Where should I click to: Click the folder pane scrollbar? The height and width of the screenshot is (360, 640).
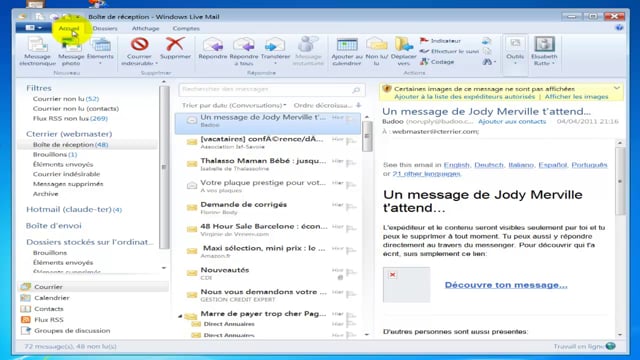(164, 167)
